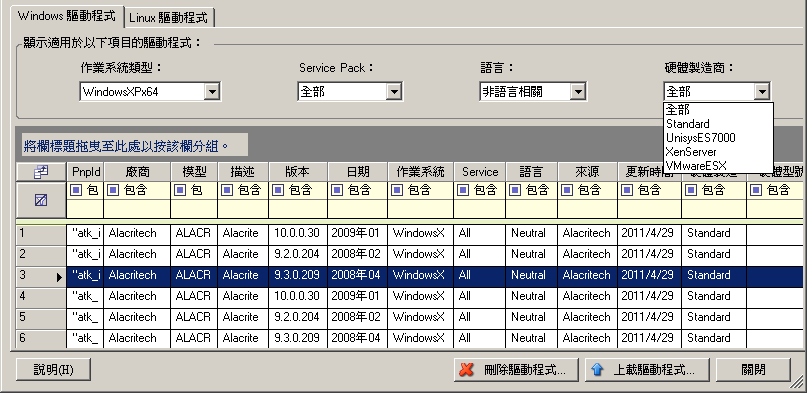
Task: Collapse the 硬體製造商 dropdown arrow
Action: tap(762, 92)
